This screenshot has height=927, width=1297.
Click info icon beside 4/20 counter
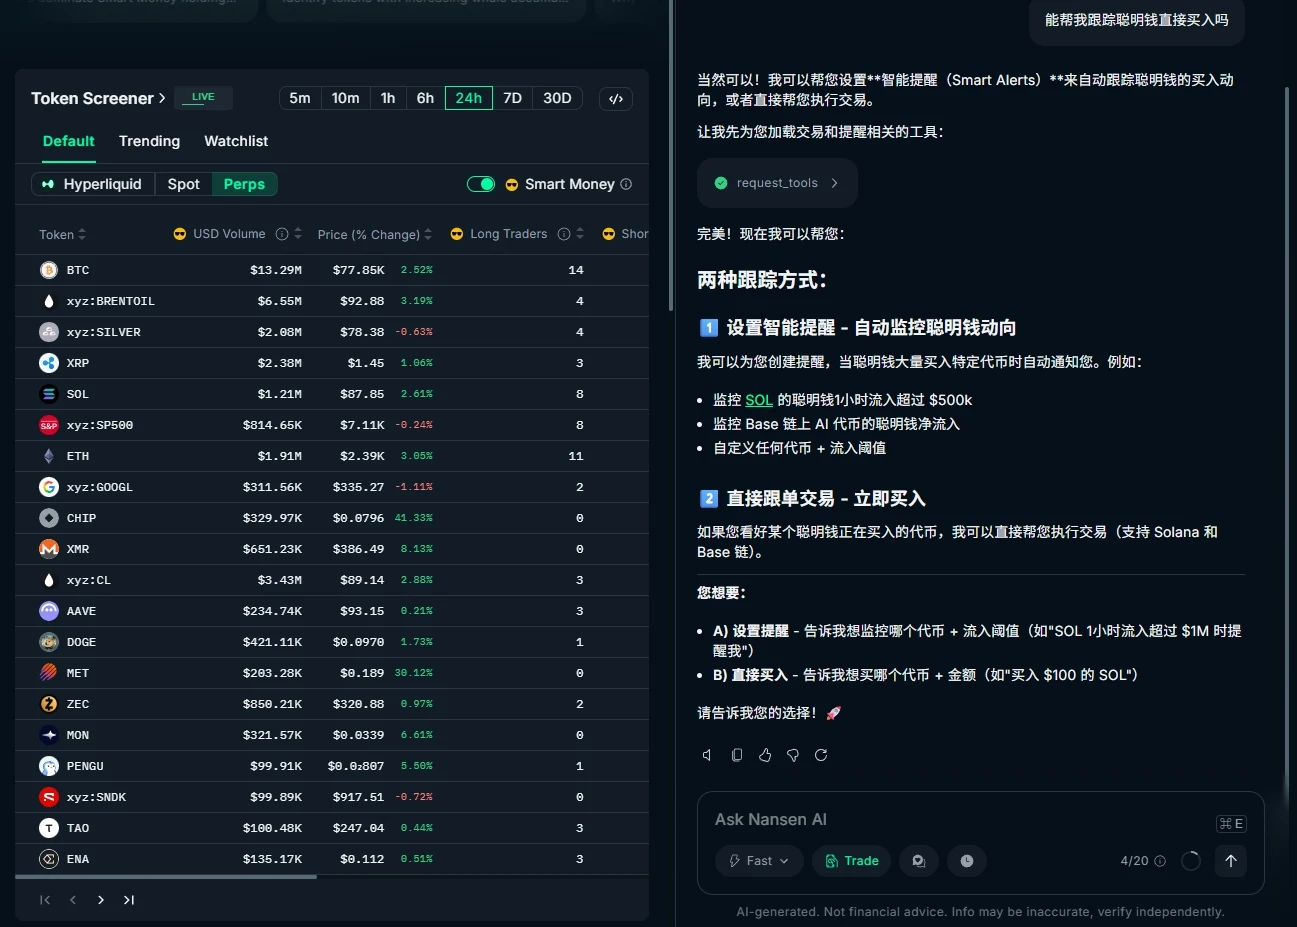[x=1160, y=861]
